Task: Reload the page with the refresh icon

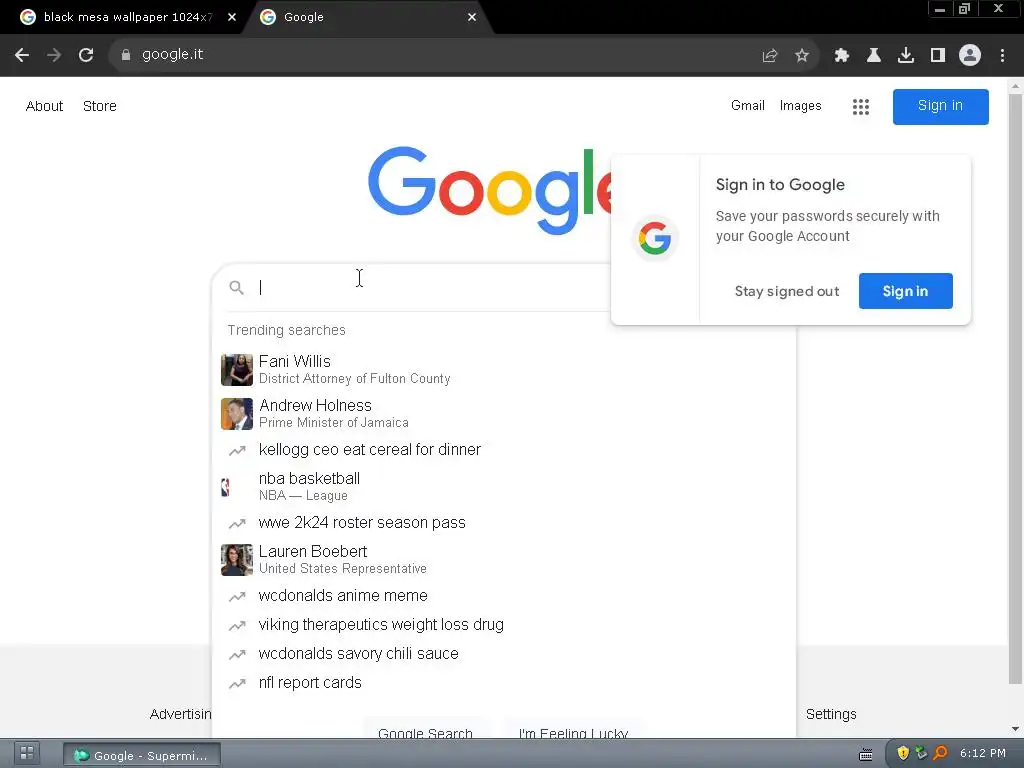Action: coord(86,55)
